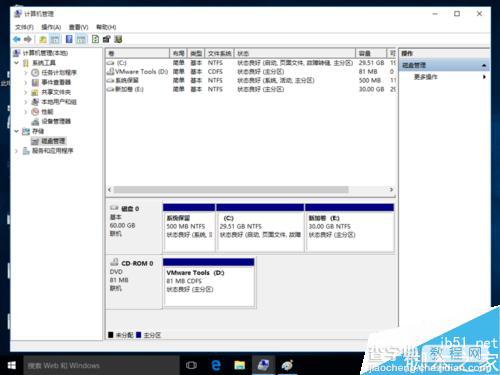Collapse the 系统工具 tree node
Image resolution: width=500 pixels, height=375 pixels.
[x=17, y=63]
